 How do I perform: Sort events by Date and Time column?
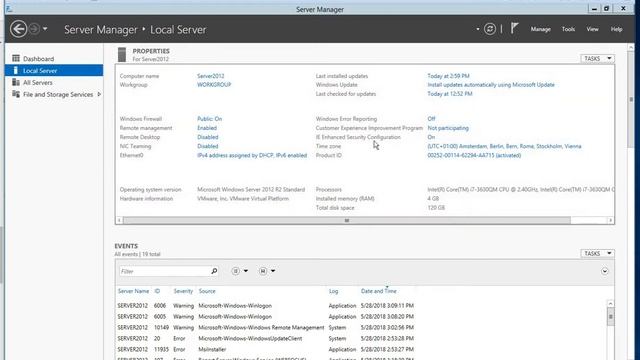coord(378,291)
